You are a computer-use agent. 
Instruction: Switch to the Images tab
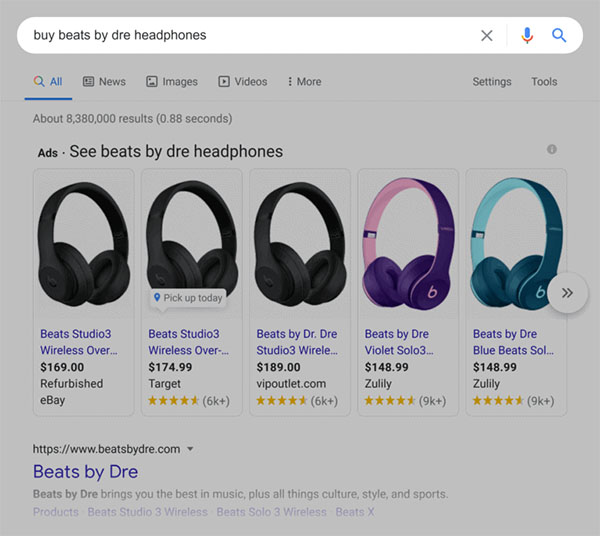(x=172, y=81)
